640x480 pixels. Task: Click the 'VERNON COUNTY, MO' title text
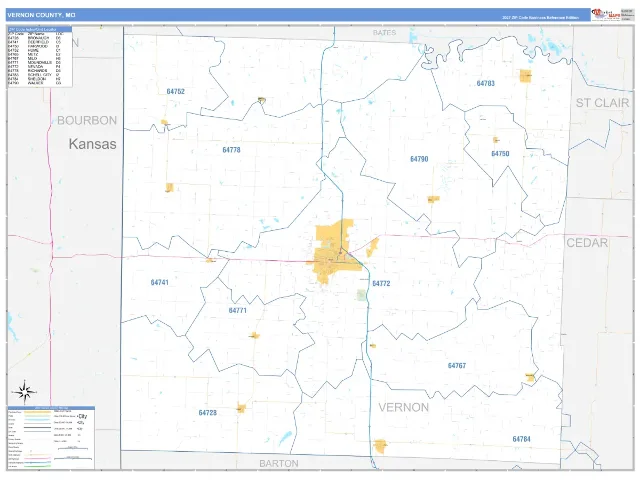(41, 15)
